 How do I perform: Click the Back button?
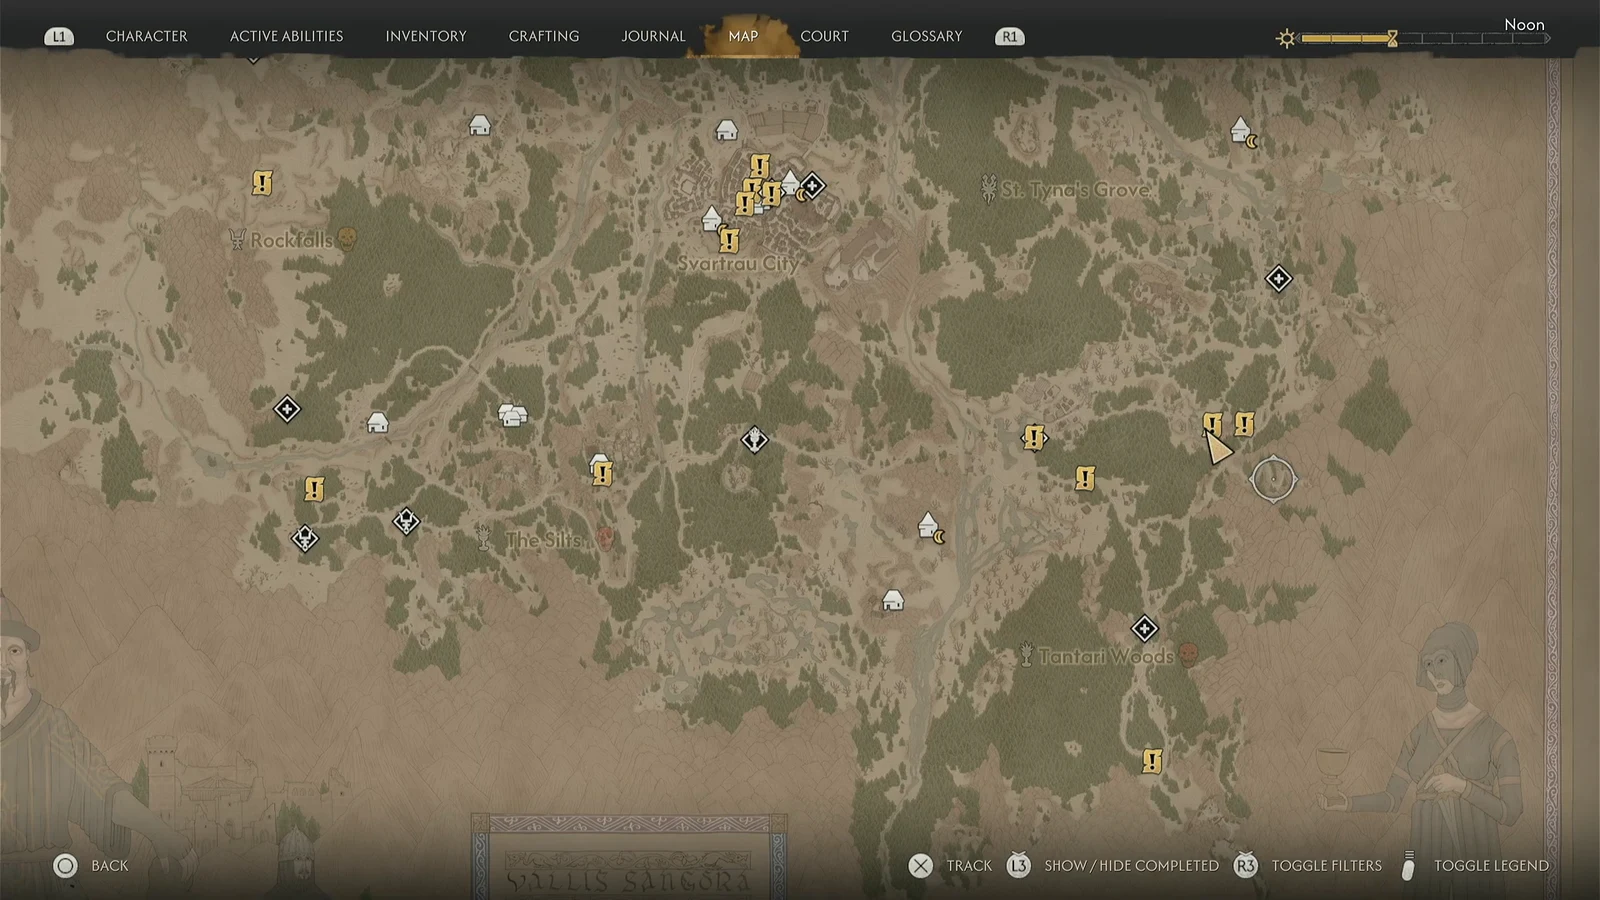[91, 866]
